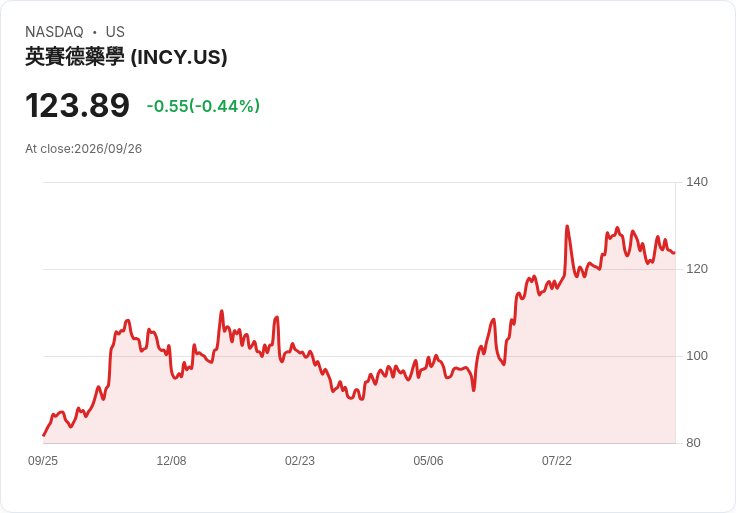
Task: Click the 120 price axis label
Action: coord(697,269)
